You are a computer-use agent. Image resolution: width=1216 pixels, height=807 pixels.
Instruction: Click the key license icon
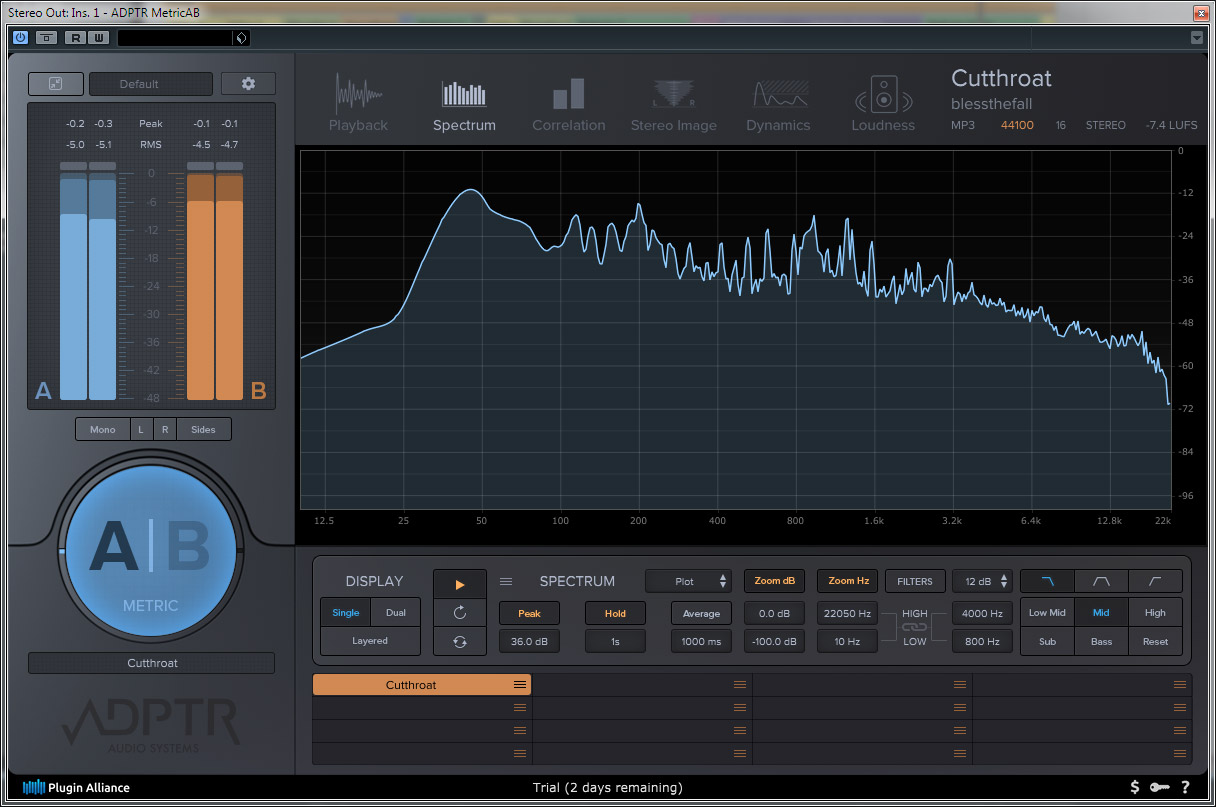tap(1160, 788)
